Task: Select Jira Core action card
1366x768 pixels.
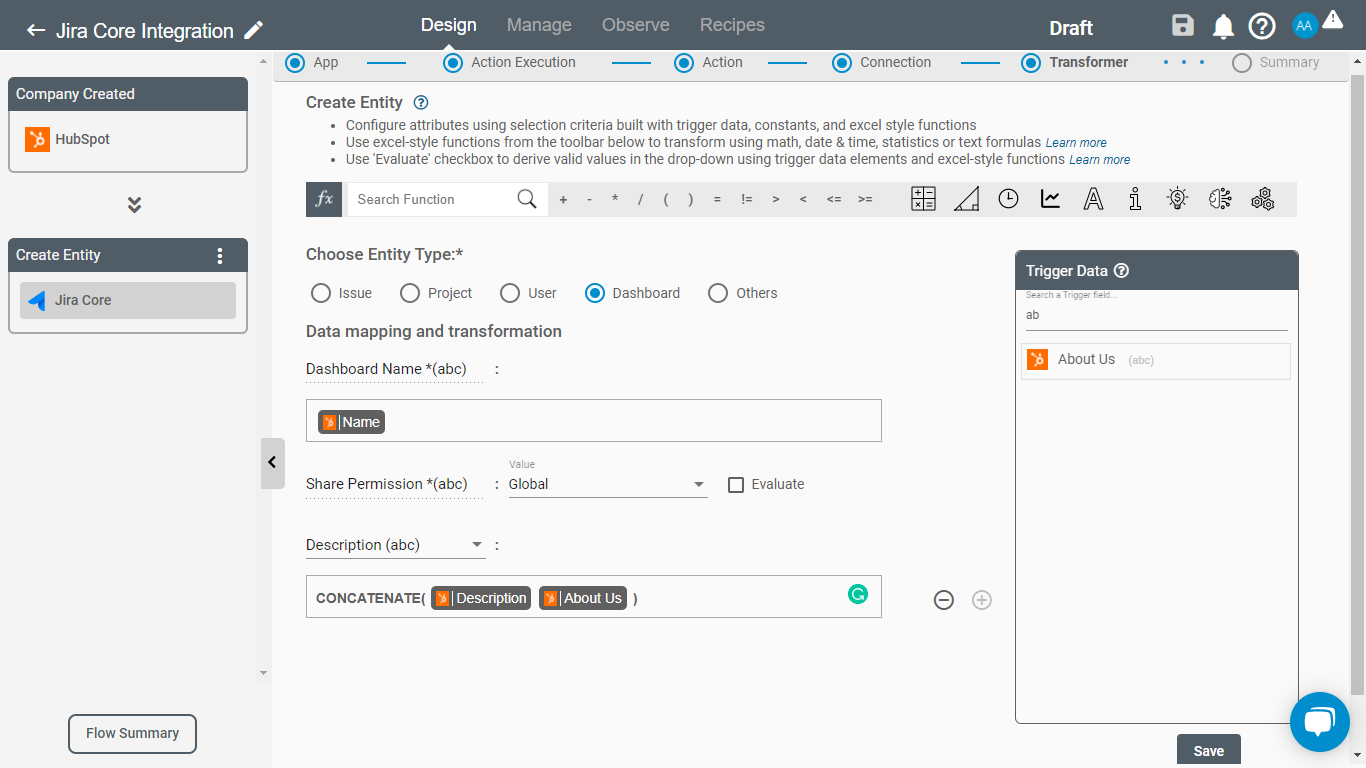Action: point(128,300)
